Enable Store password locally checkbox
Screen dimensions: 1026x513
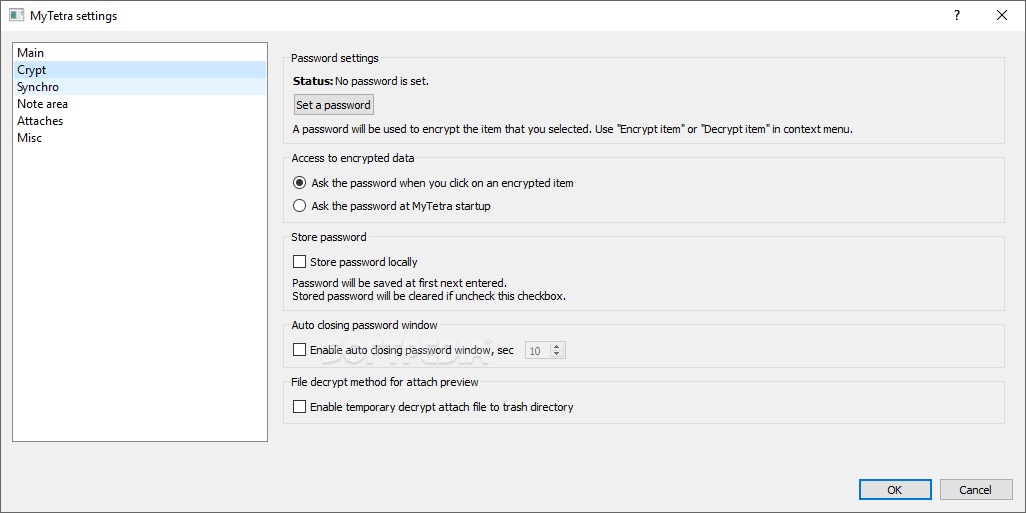[x=355, y=262]
